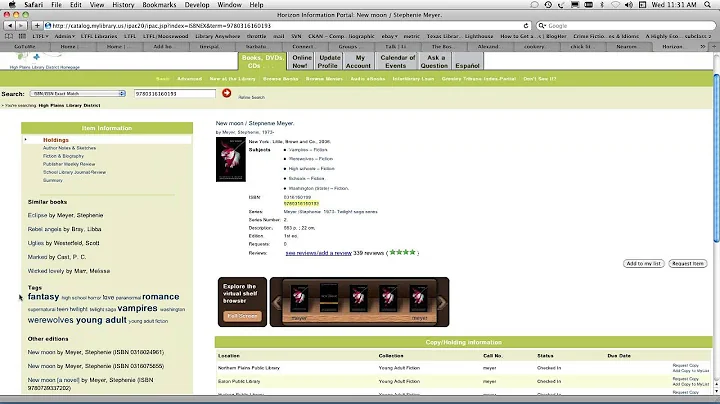This screenshot has height=404, width=720.
Task: Click the Full Screen shelf browser button
Action: (x=242, y=316)
